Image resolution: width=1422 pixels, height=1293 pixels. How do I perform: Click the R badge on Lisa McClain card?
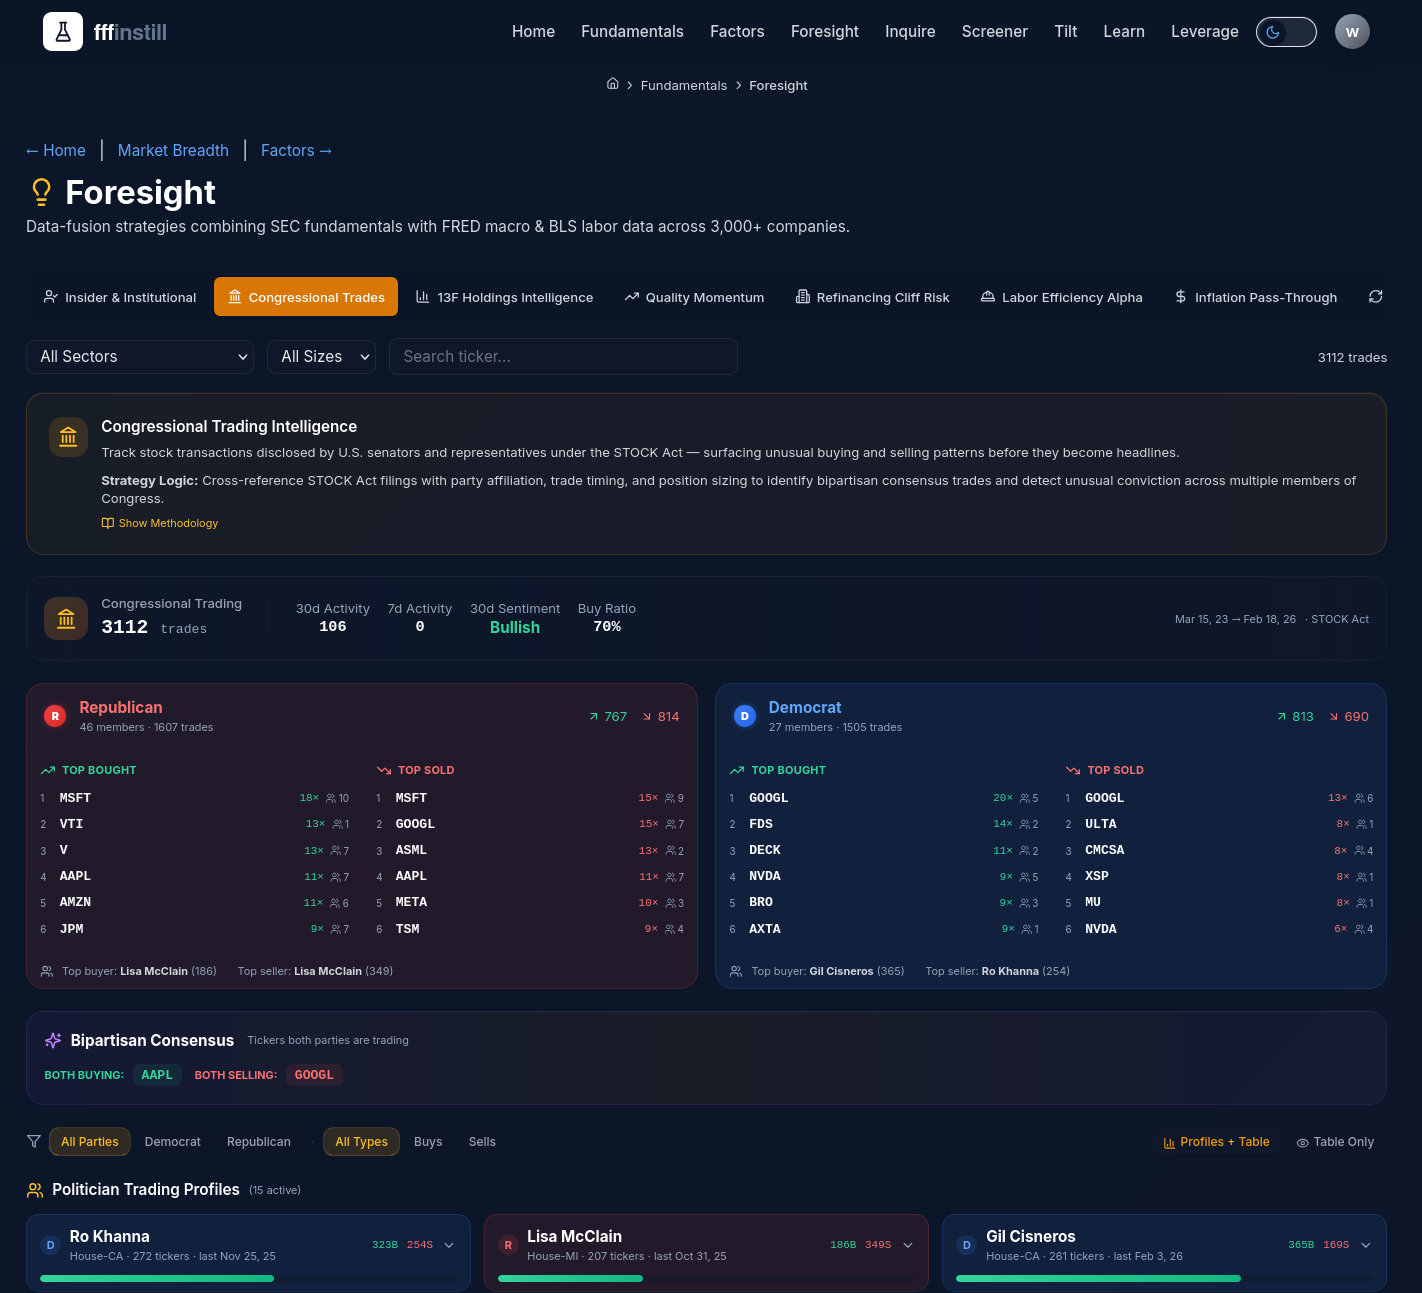click(x=508, y=1245)
